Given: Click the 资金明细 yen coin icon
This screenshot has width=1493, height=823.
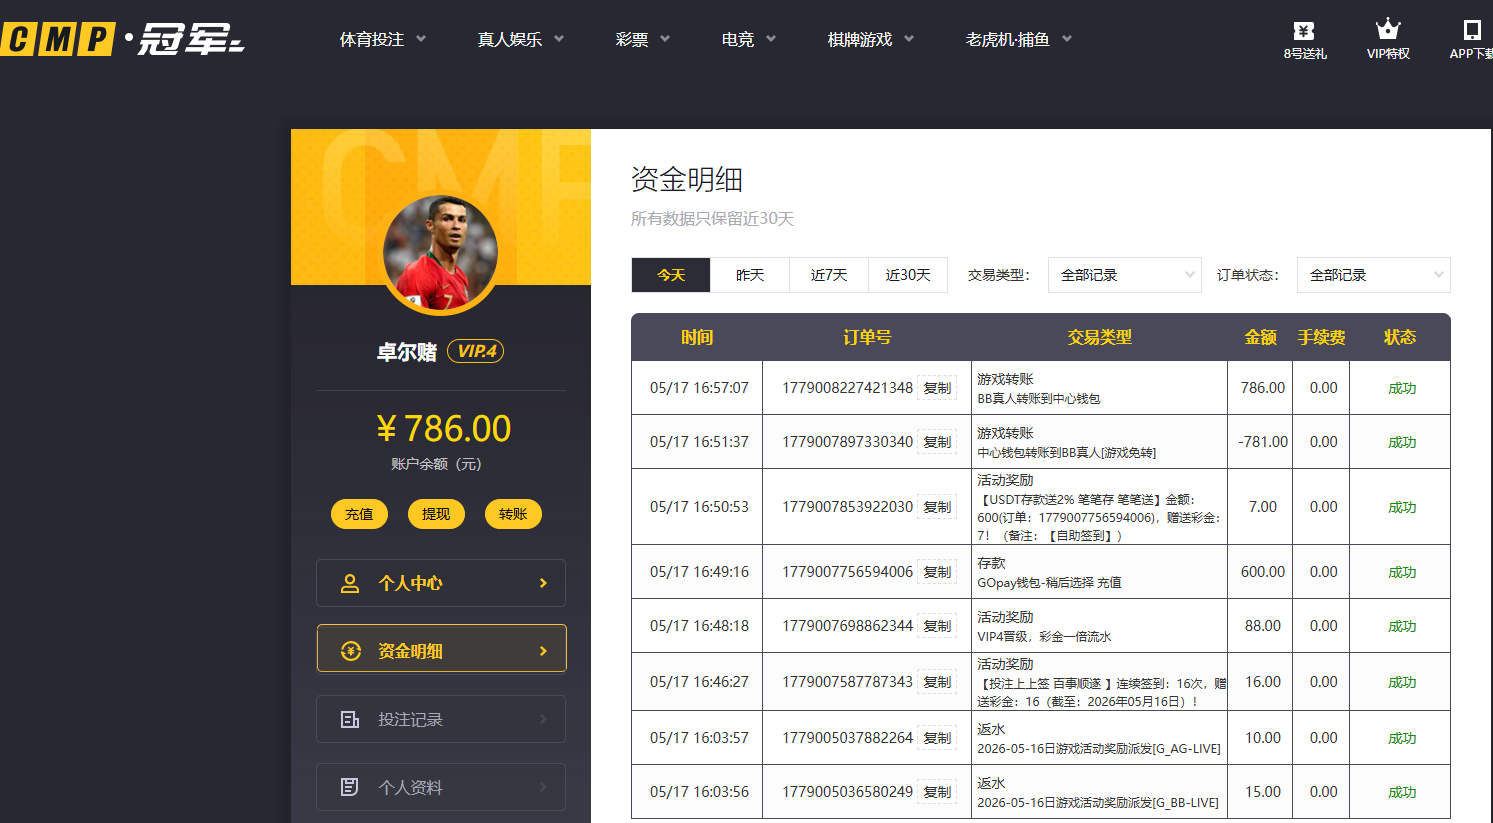Looking at the screenshot, I should [x=351, y=651].
